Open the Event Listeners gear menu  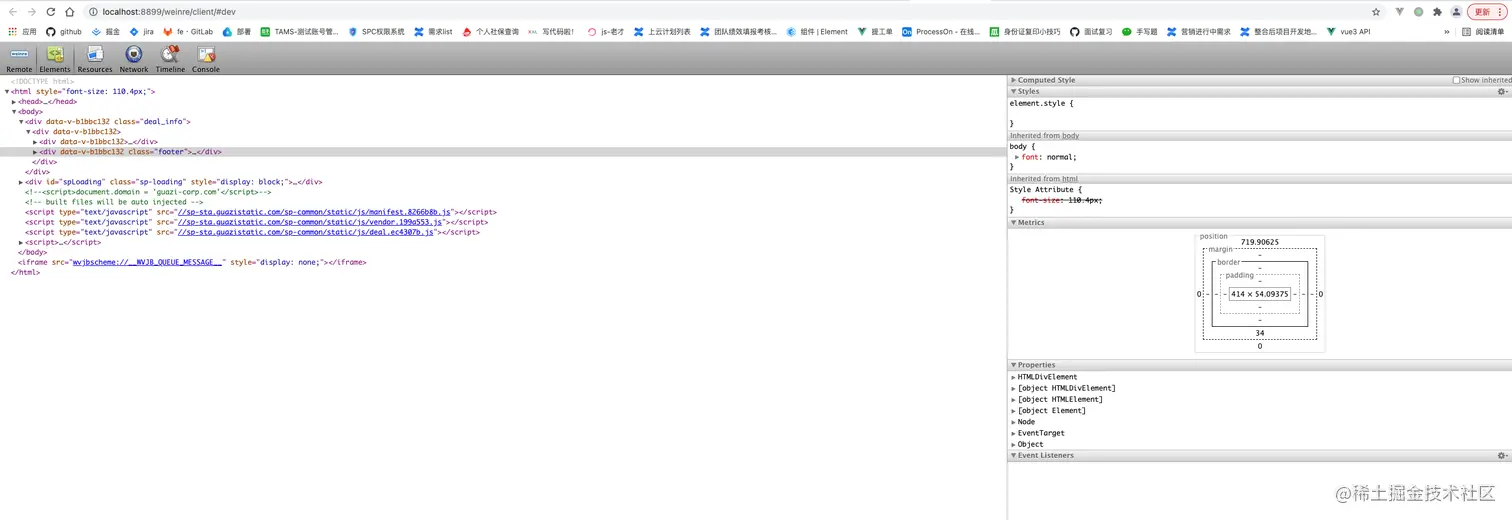pyautogui.click(x=1501, y=455)
